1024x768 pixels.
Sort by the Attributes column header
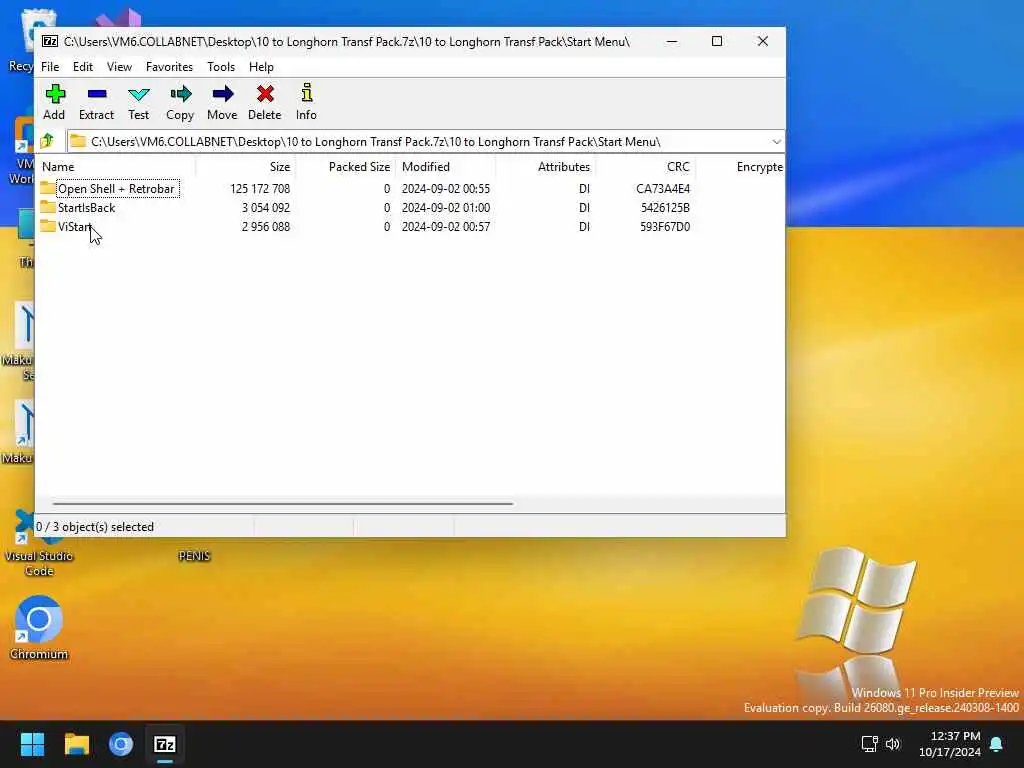pyautogui.click(x=545, y=167)
